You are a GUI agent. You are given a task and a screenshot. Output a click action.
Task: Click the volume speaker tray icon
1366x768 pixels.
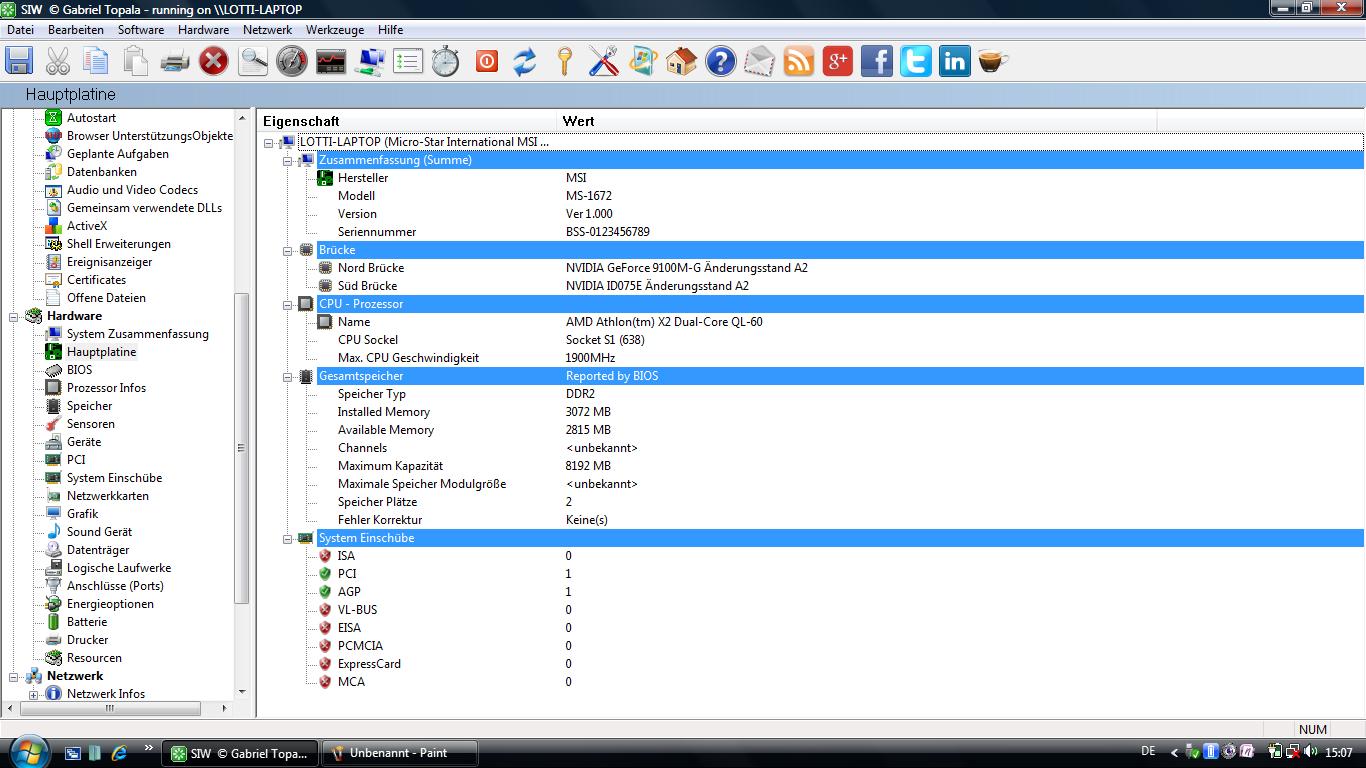click(1310, 752)
